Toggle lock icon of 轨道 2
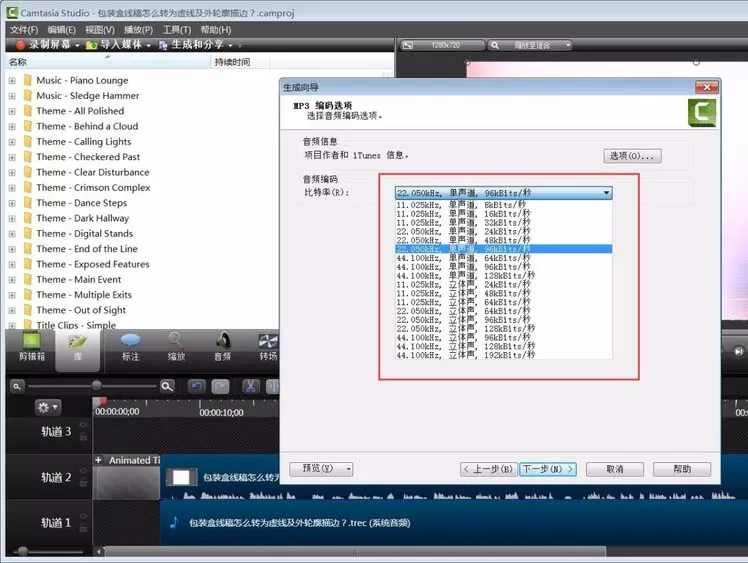Image resolution: width=748 pixels, height=563 pixels. (83, 482)
